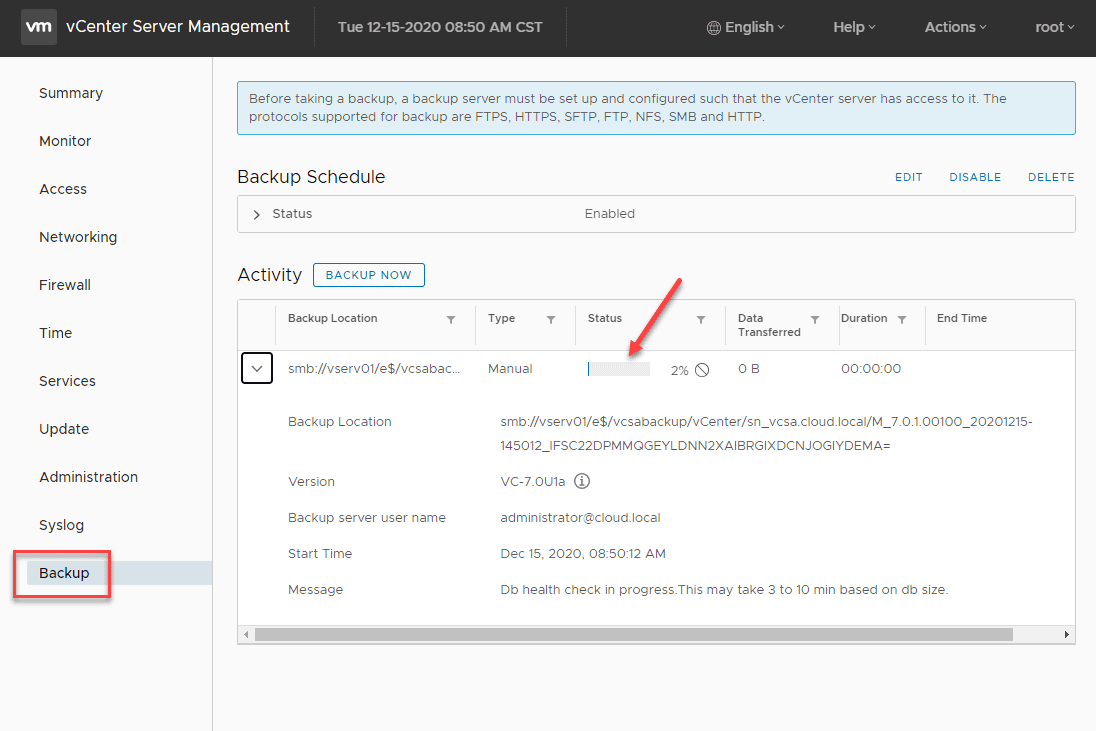Click the Type column header

click(x=501, y=318)
